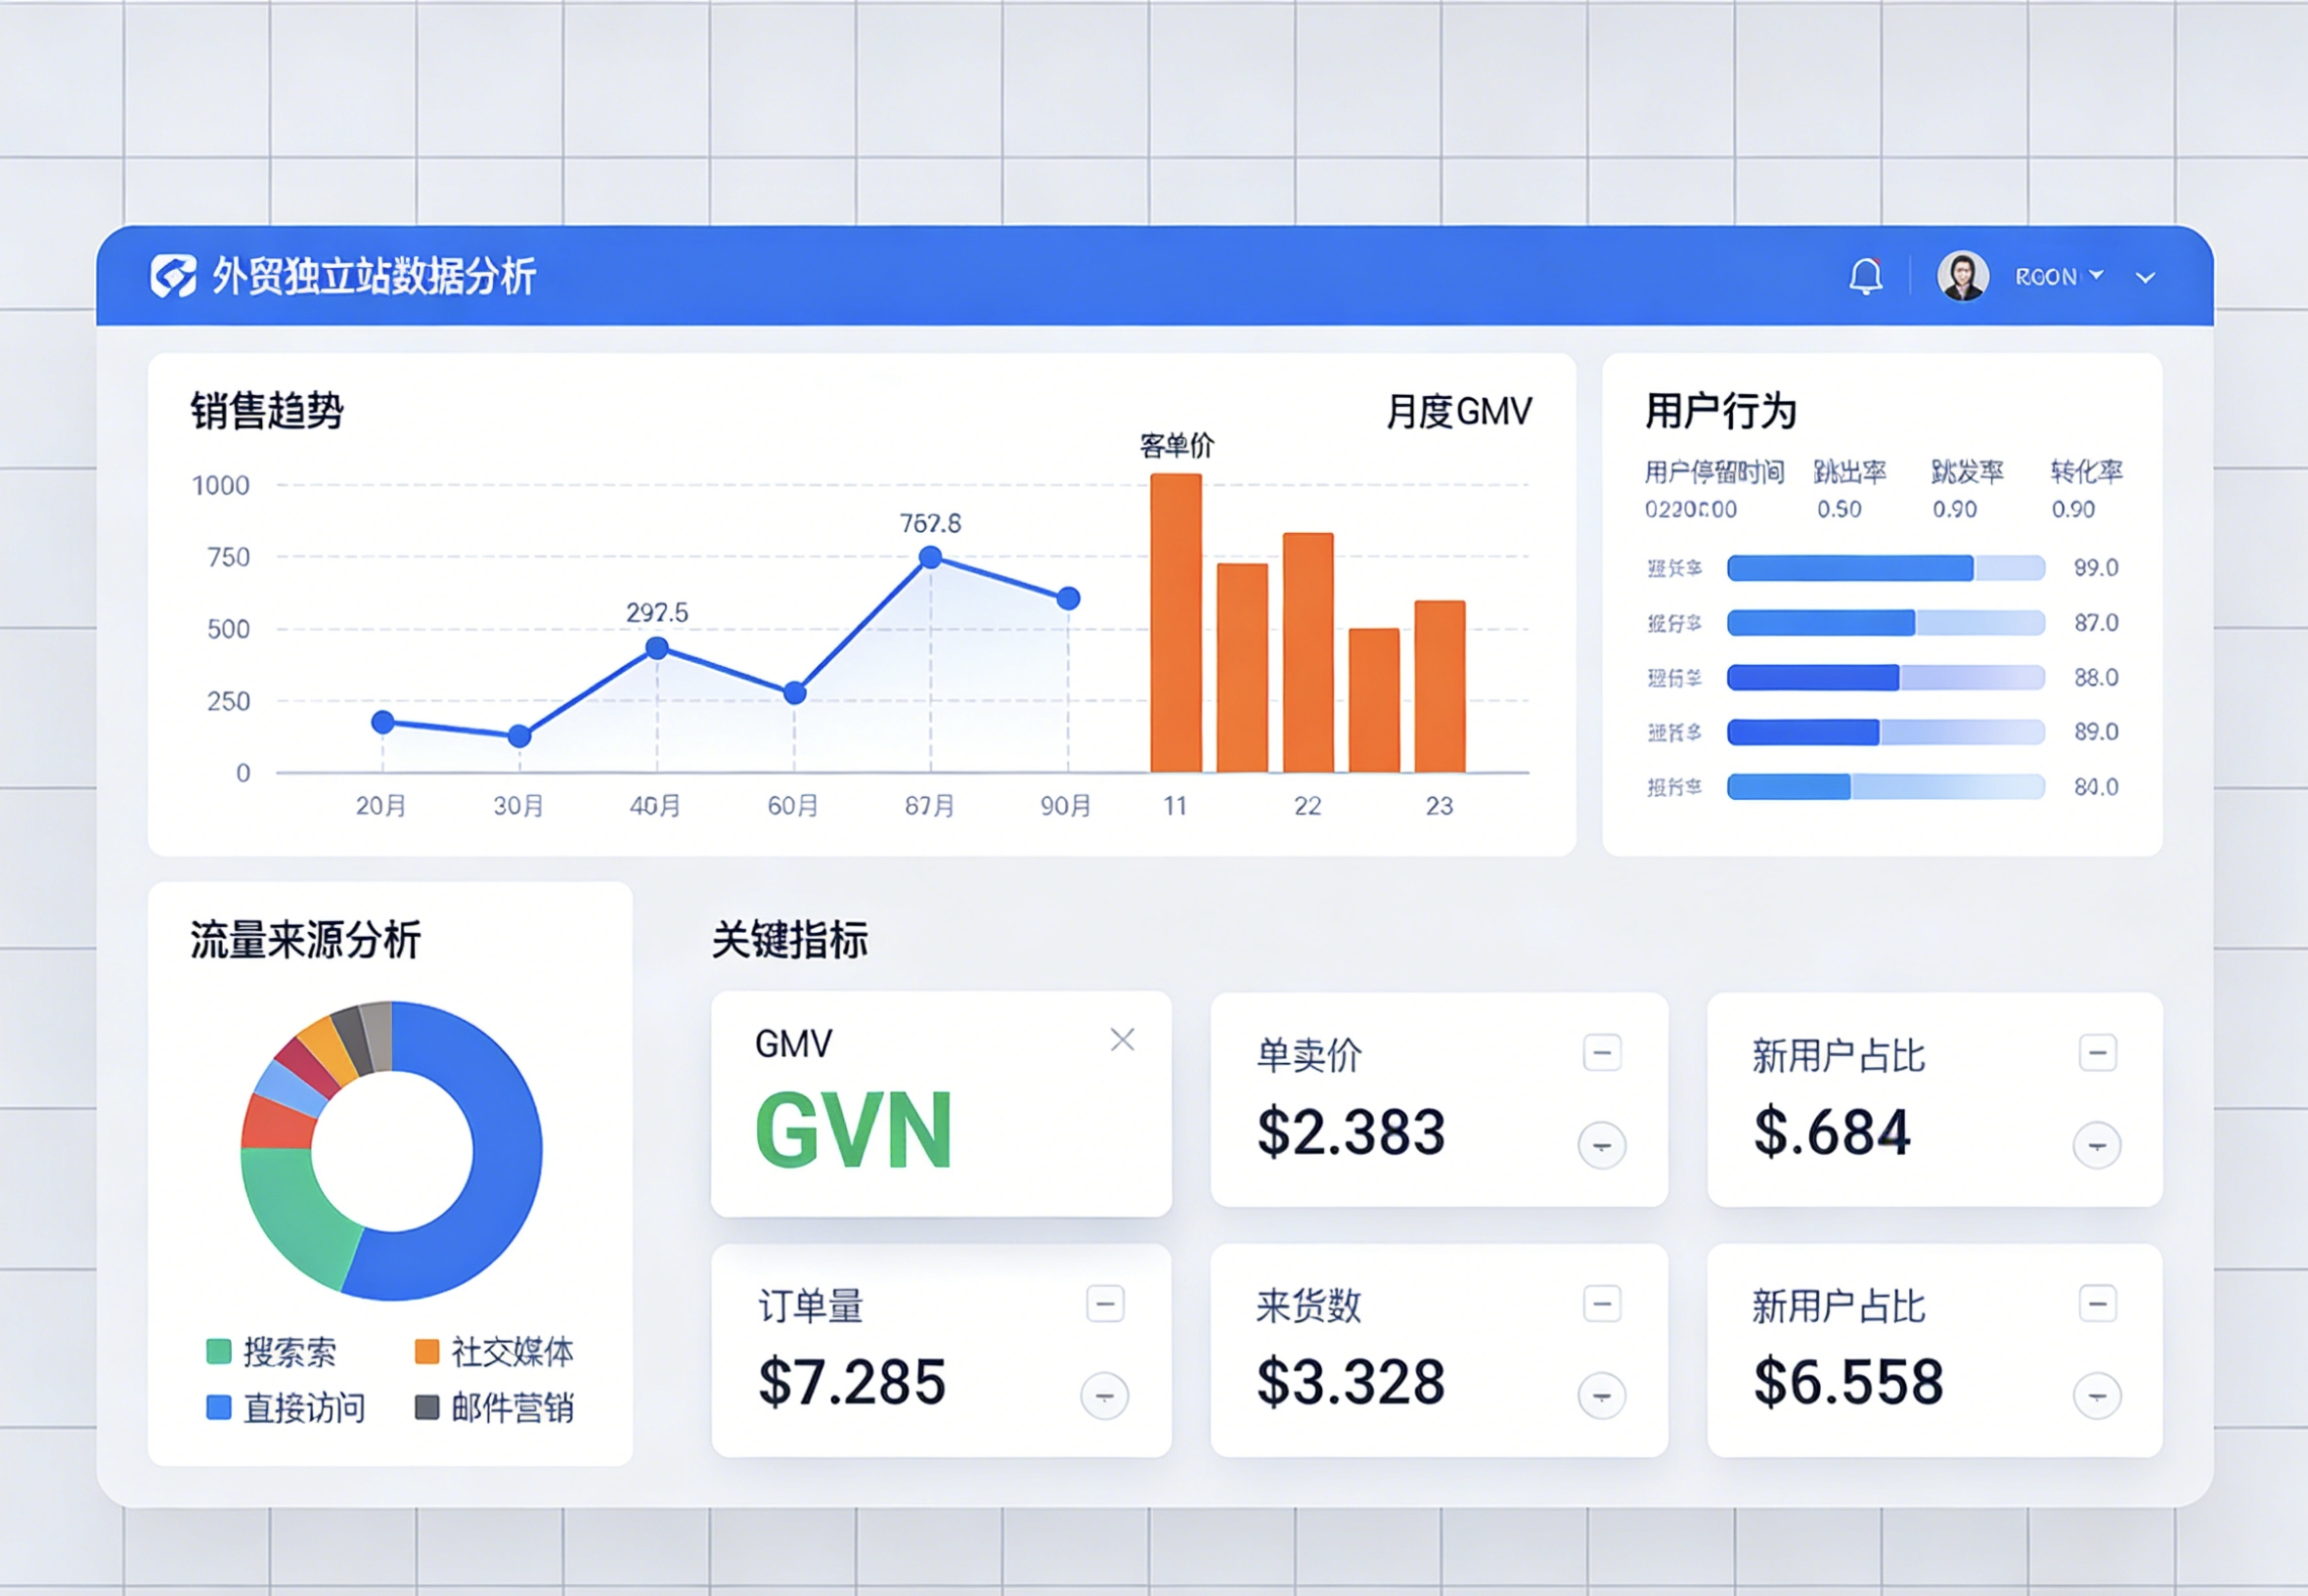Click the square minus icon on $.684 card

pyautogui.click(x=2097, y=1053)
